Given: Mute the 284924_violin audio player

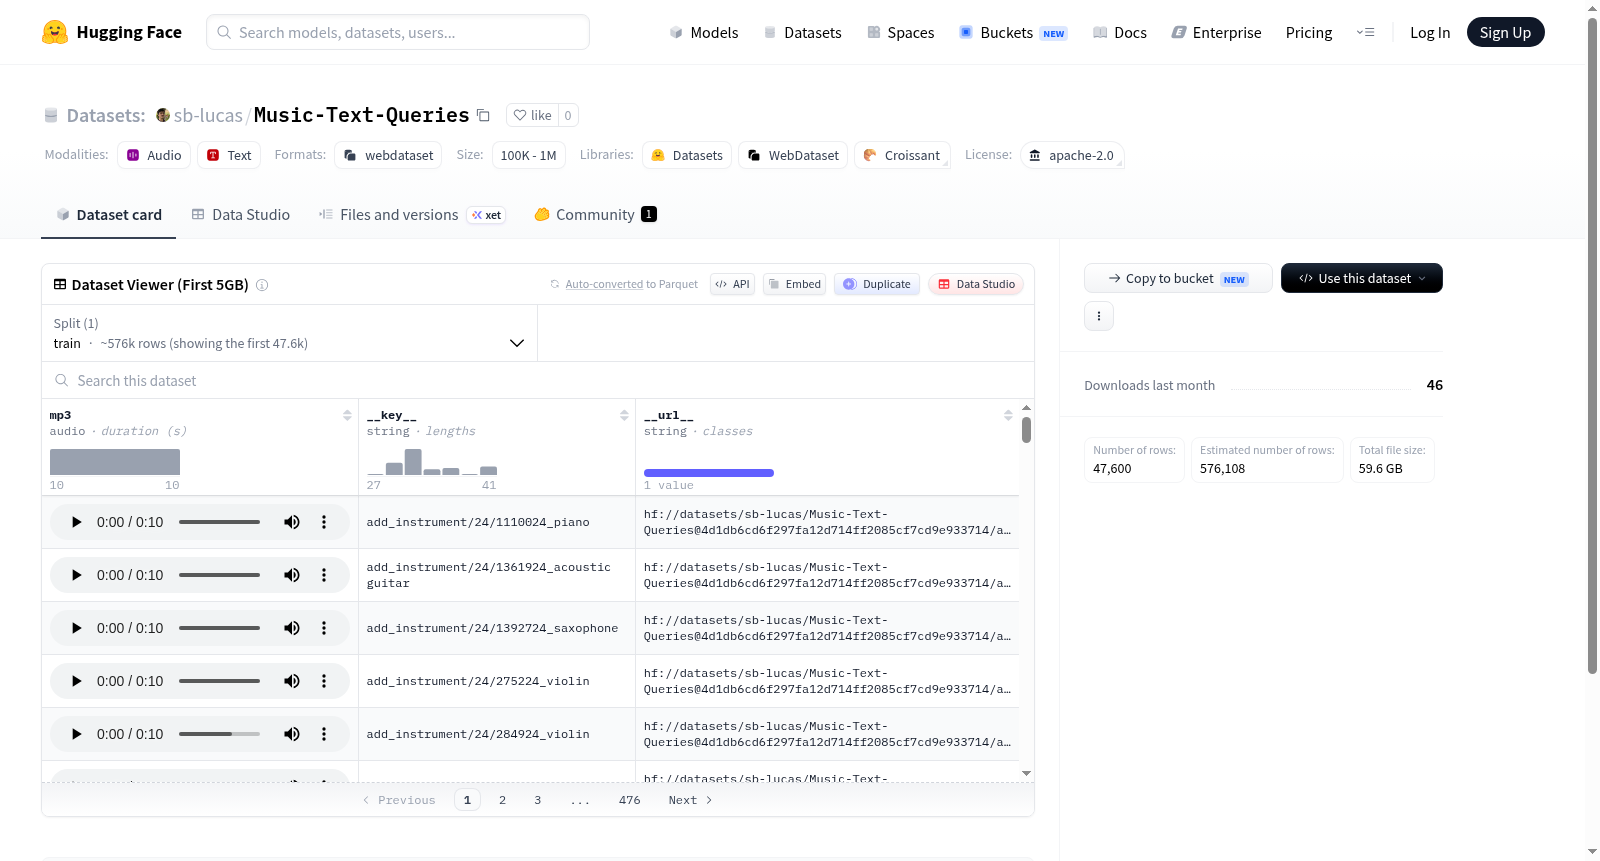Looking at the screenshot, I should pos(292,734).
